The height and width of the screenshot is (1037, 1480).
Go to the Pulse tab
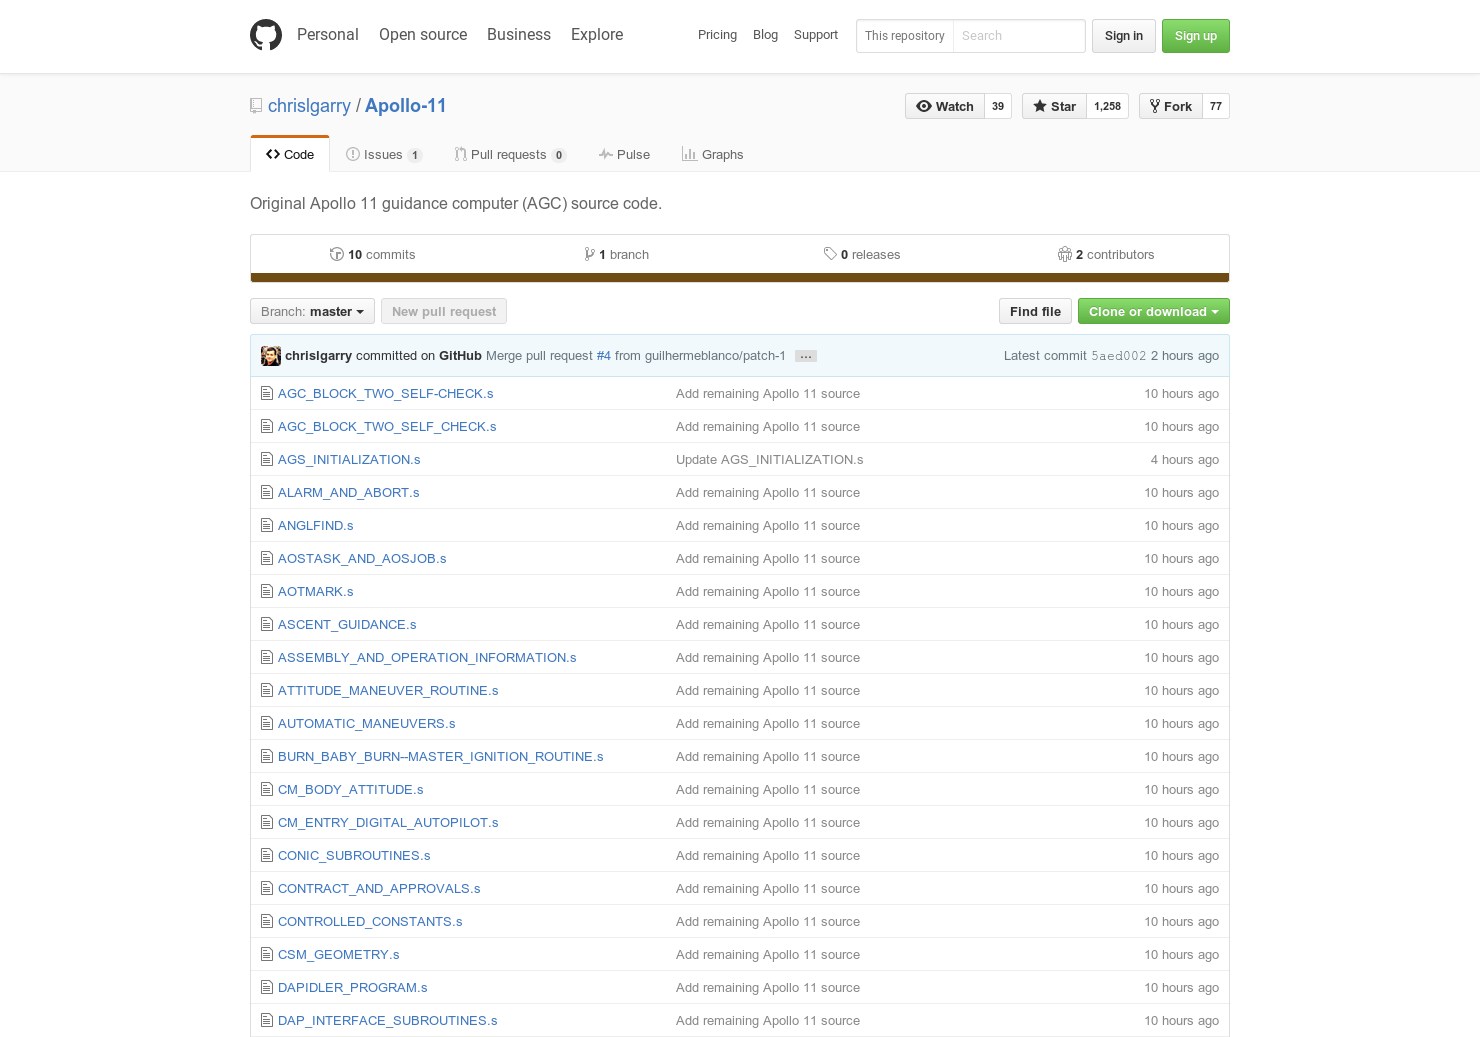coord(624,155)
